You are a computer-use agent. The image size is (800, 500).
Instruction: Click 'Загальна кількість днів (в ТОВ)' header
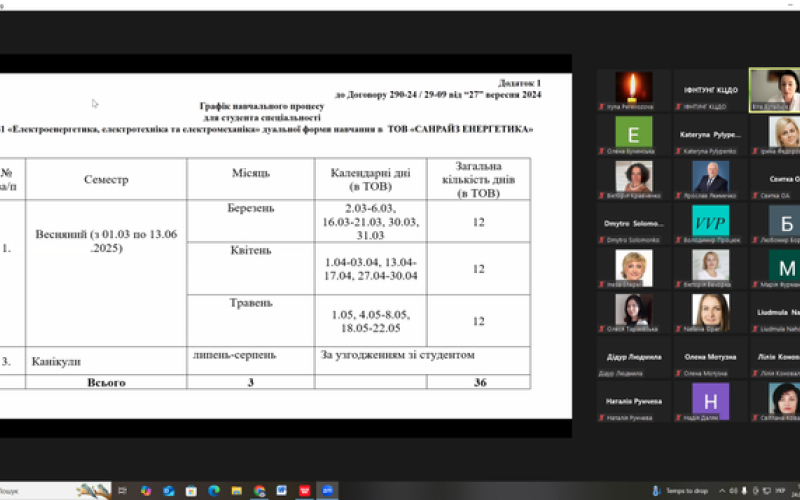479,180
